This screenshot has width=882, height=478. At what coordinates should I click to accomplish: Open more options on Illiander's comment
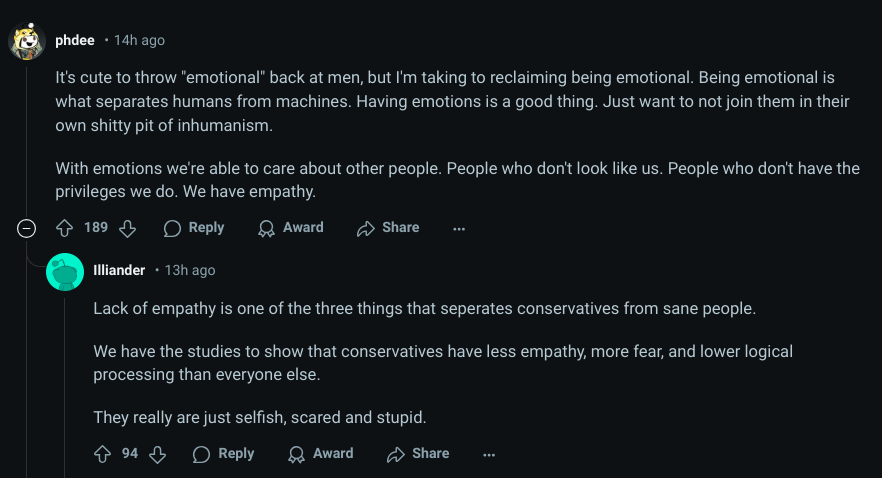[489, 454]
